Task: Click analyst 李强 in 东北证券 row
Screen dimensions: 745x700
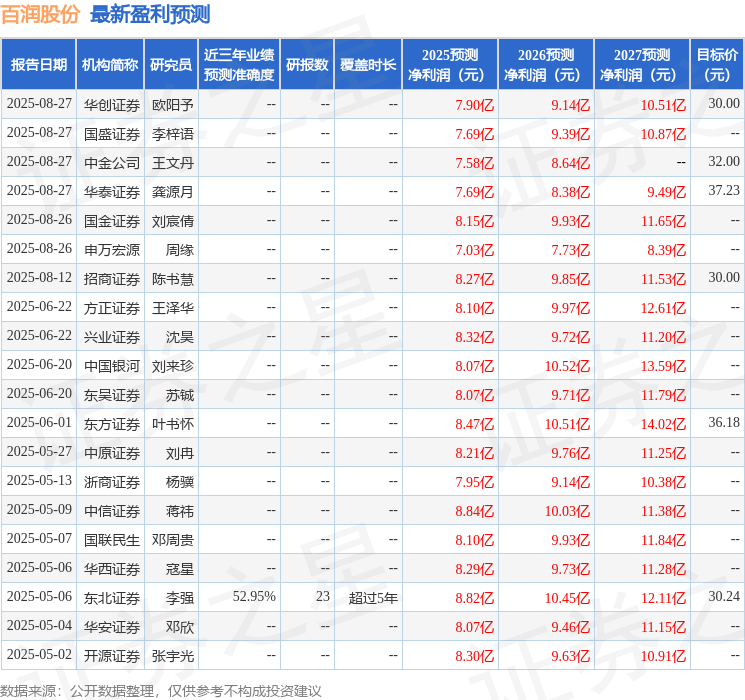Action: pyautogui.click(x=180, y=598)
